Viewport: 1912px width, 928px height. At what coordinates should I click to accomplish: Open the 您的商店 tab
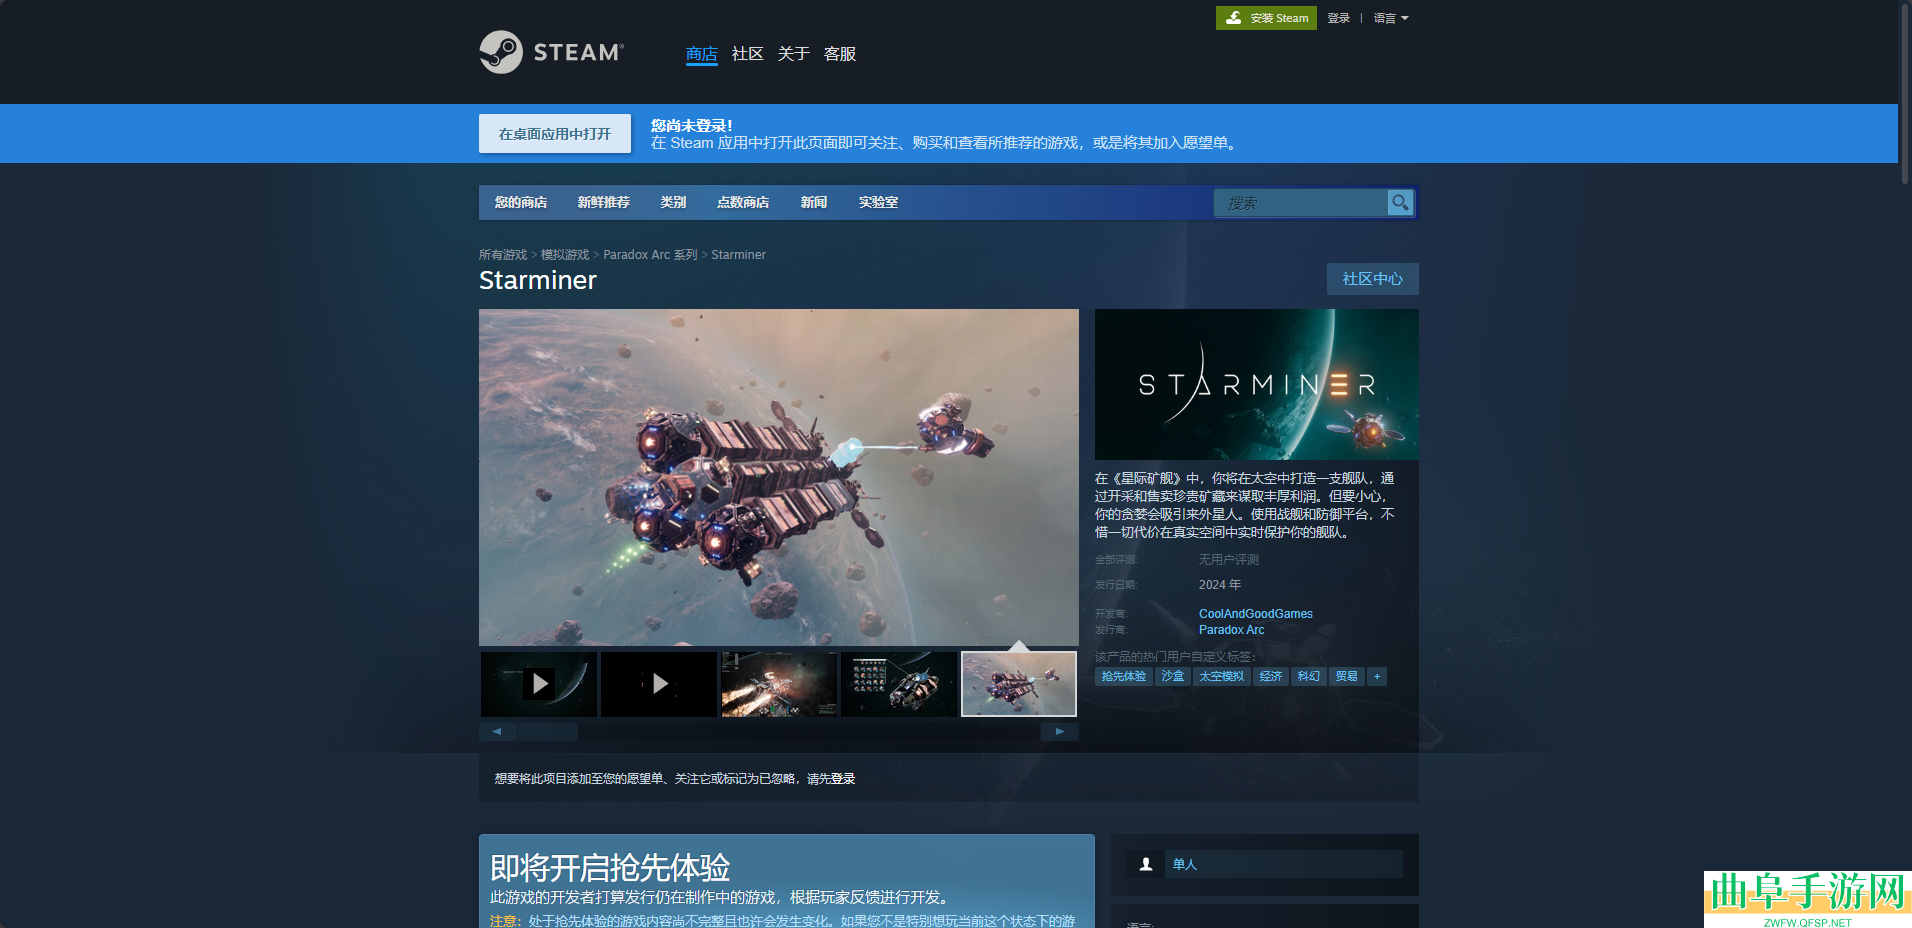pyautogui.click(x=521, y=202)
